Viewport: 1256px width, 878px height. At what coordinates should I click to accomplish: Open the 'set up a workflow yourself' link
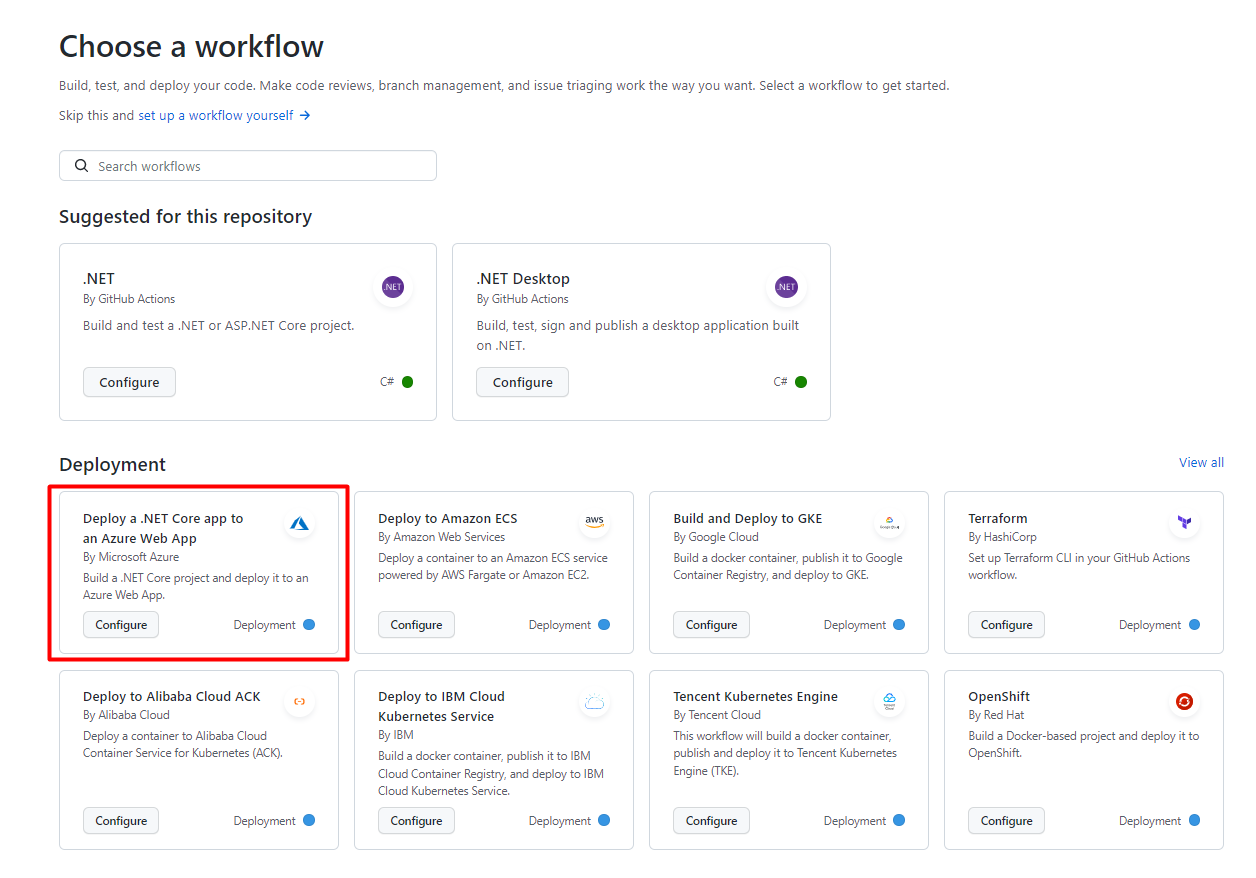[216, 116]
